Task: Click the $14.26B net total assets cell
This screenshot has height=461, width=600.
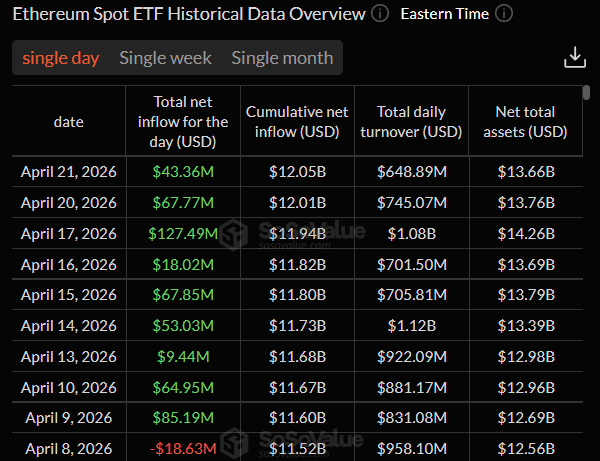Action: pos(526,233)
